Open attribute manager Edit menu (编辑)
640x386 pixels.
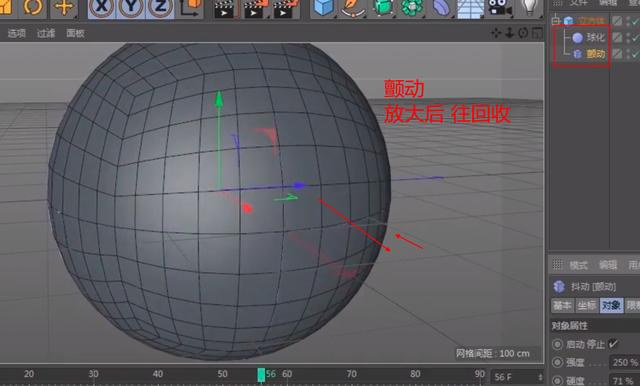(x=608, y=265)
